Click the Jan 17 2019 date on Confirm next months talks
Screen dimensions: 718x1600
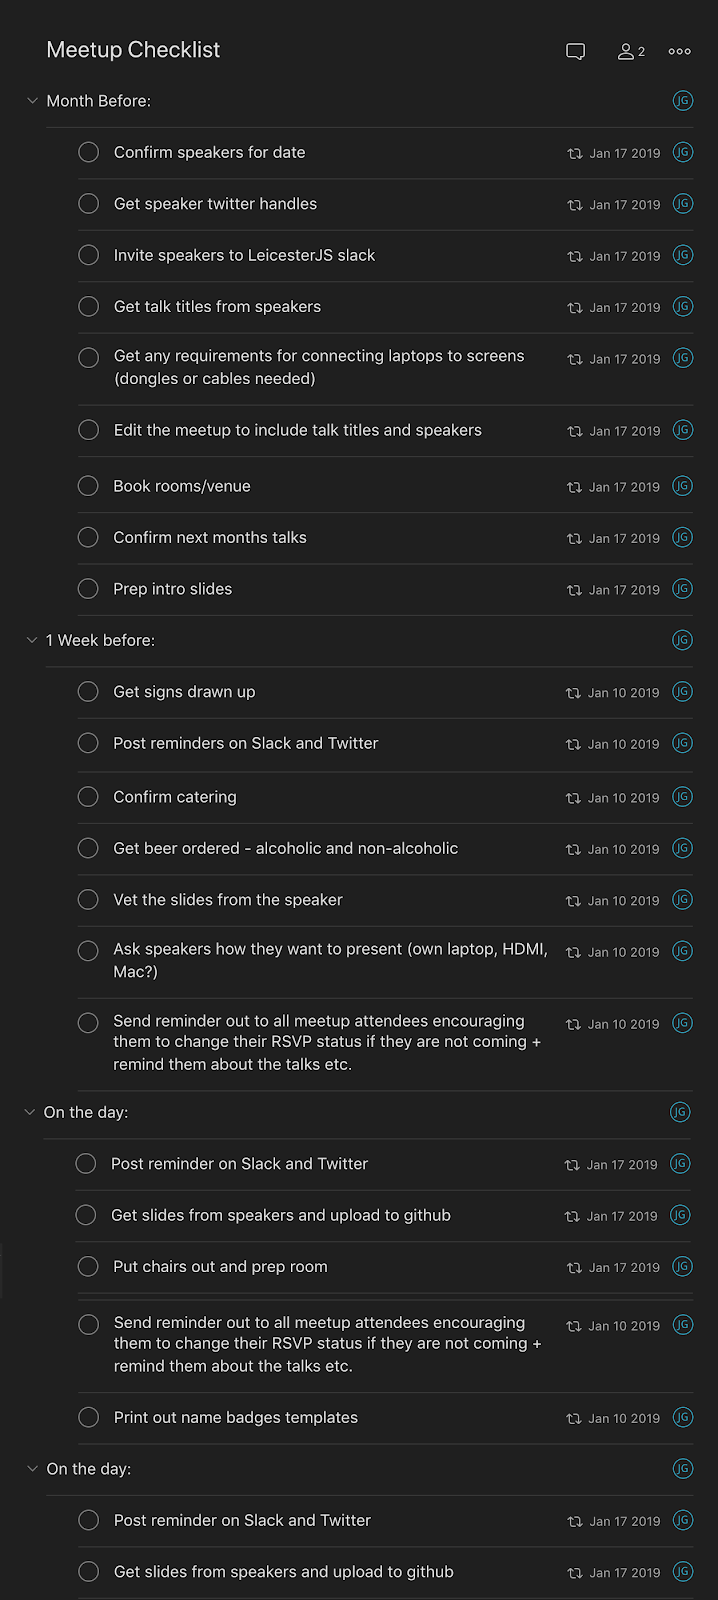[625, 538]
